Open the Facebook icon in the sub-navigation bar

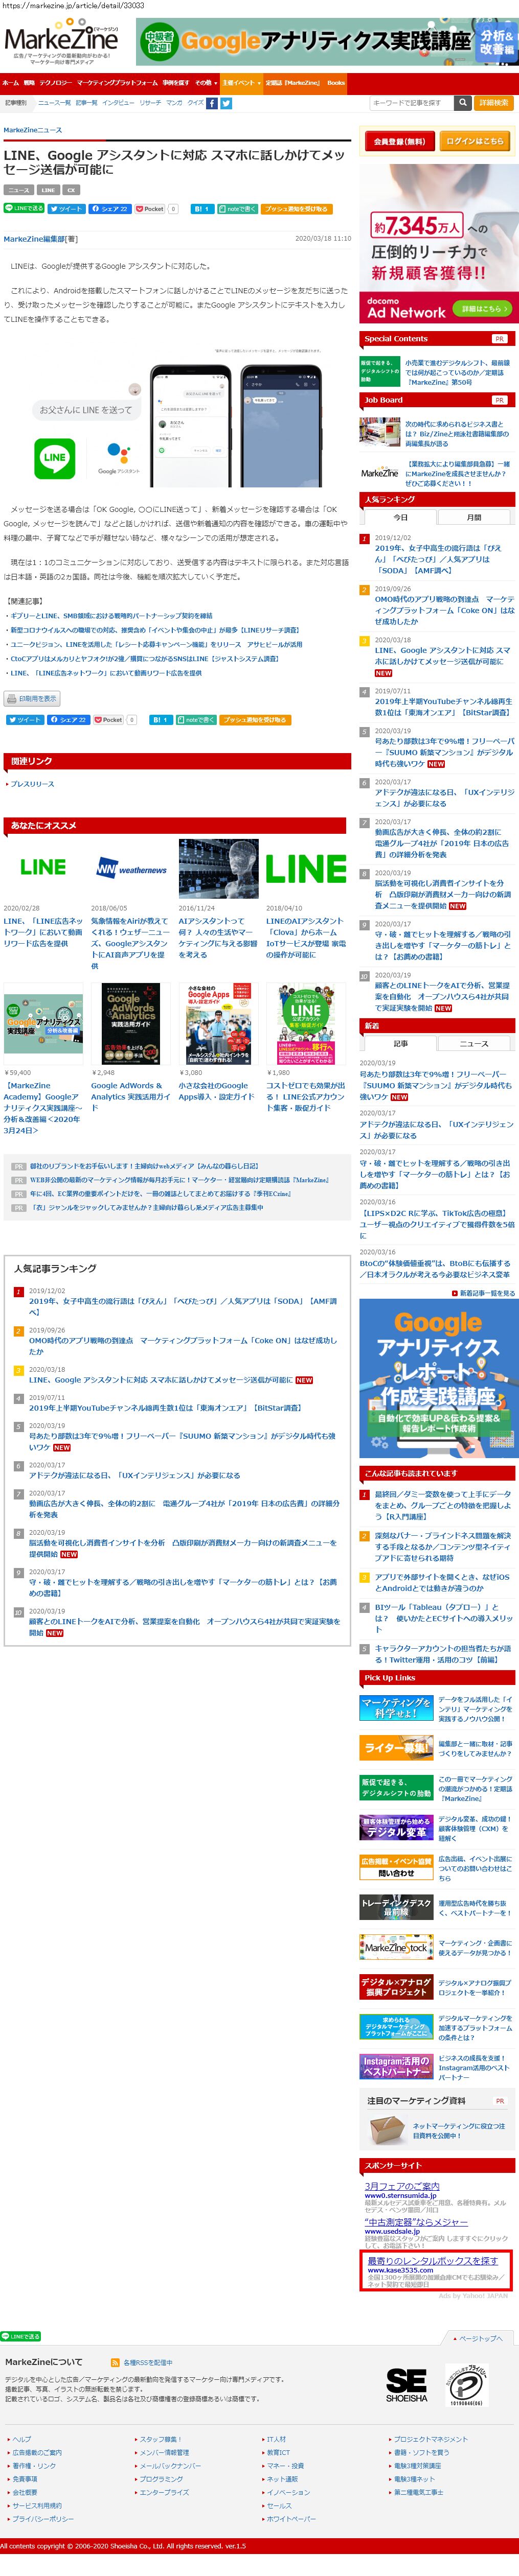(212, 103)
